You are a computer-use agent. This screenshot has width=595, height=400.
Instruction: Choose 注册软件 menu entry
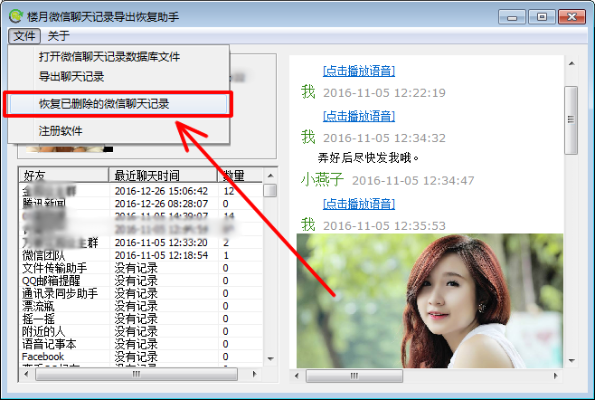60,131
